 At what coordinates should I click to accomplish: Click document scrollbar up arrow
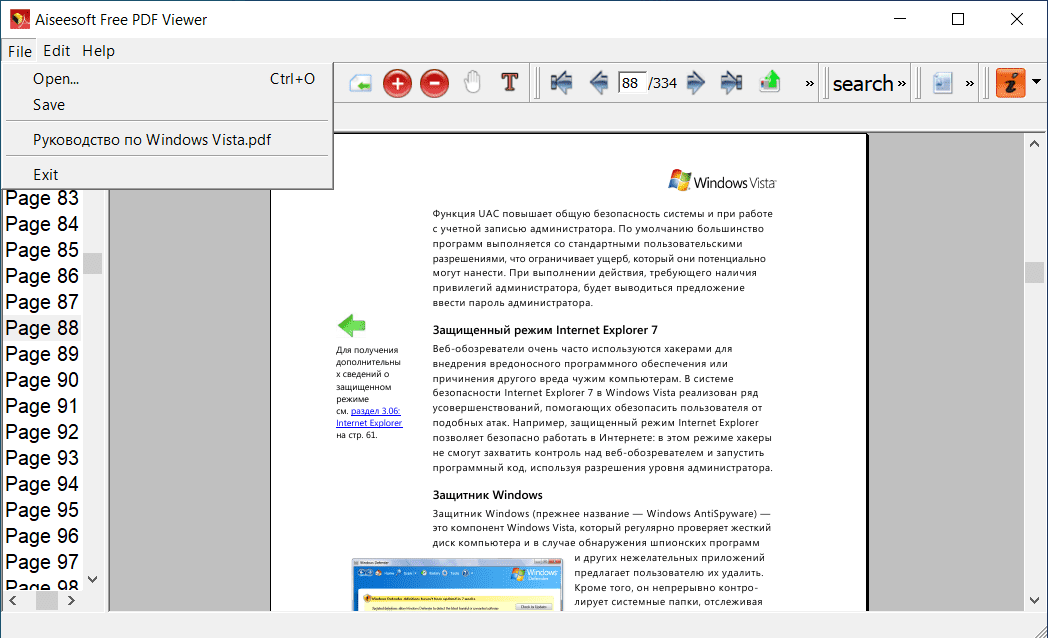click(x=1034, y=144)
